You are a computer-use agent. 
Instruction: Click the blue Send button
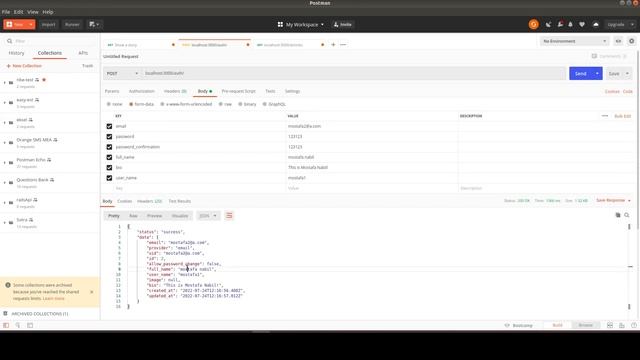[581, 73]
